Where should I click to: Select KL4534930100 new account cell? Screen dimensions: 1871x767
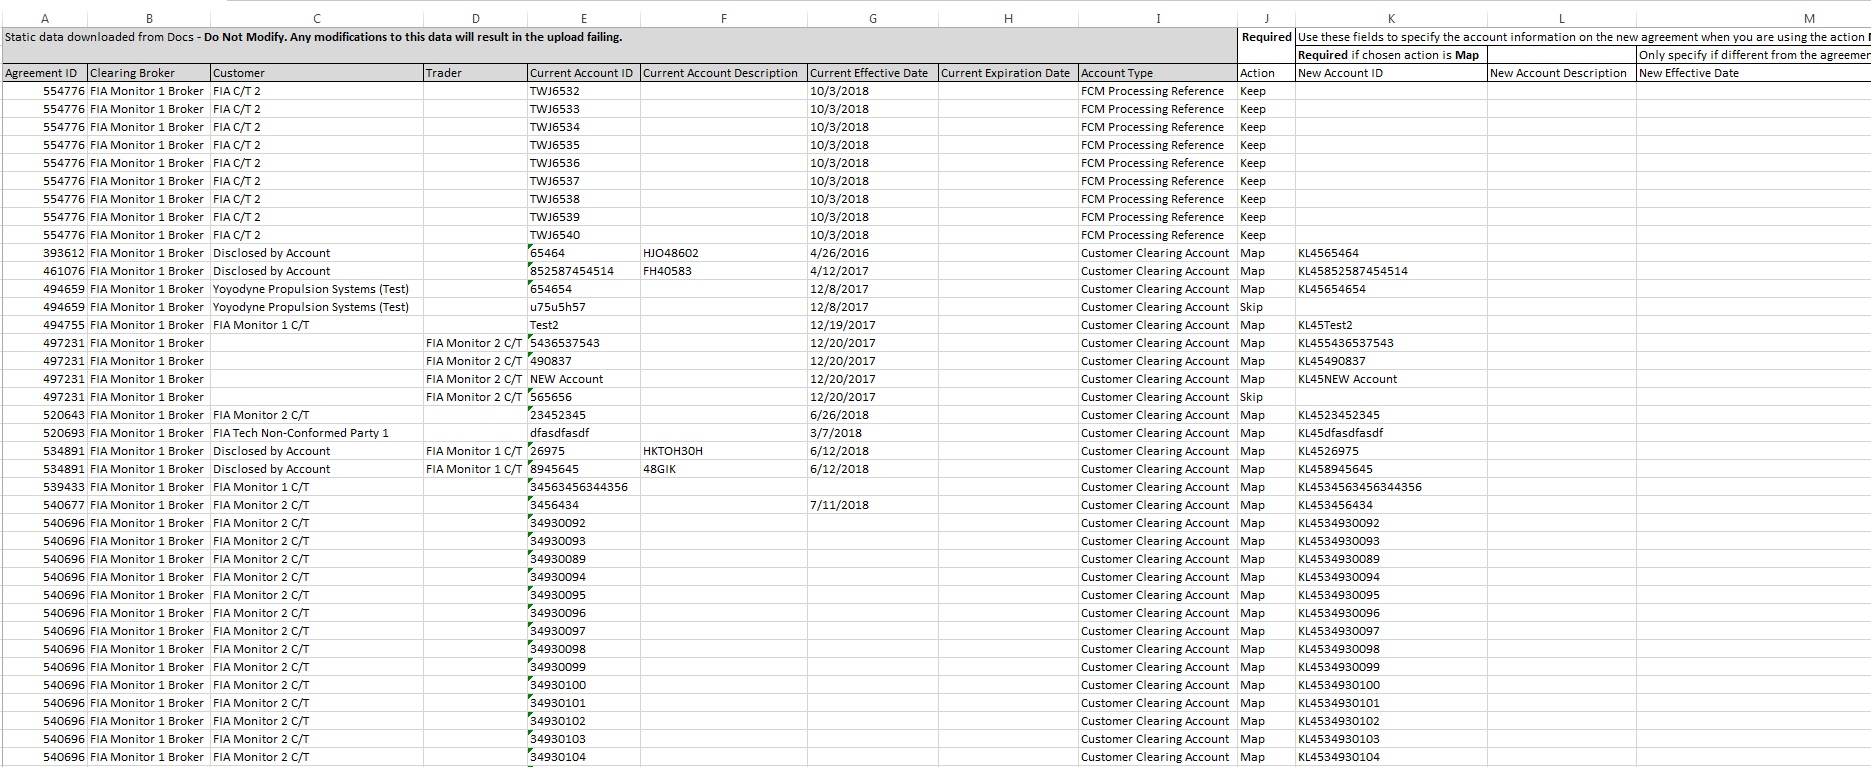point(1391,685)
